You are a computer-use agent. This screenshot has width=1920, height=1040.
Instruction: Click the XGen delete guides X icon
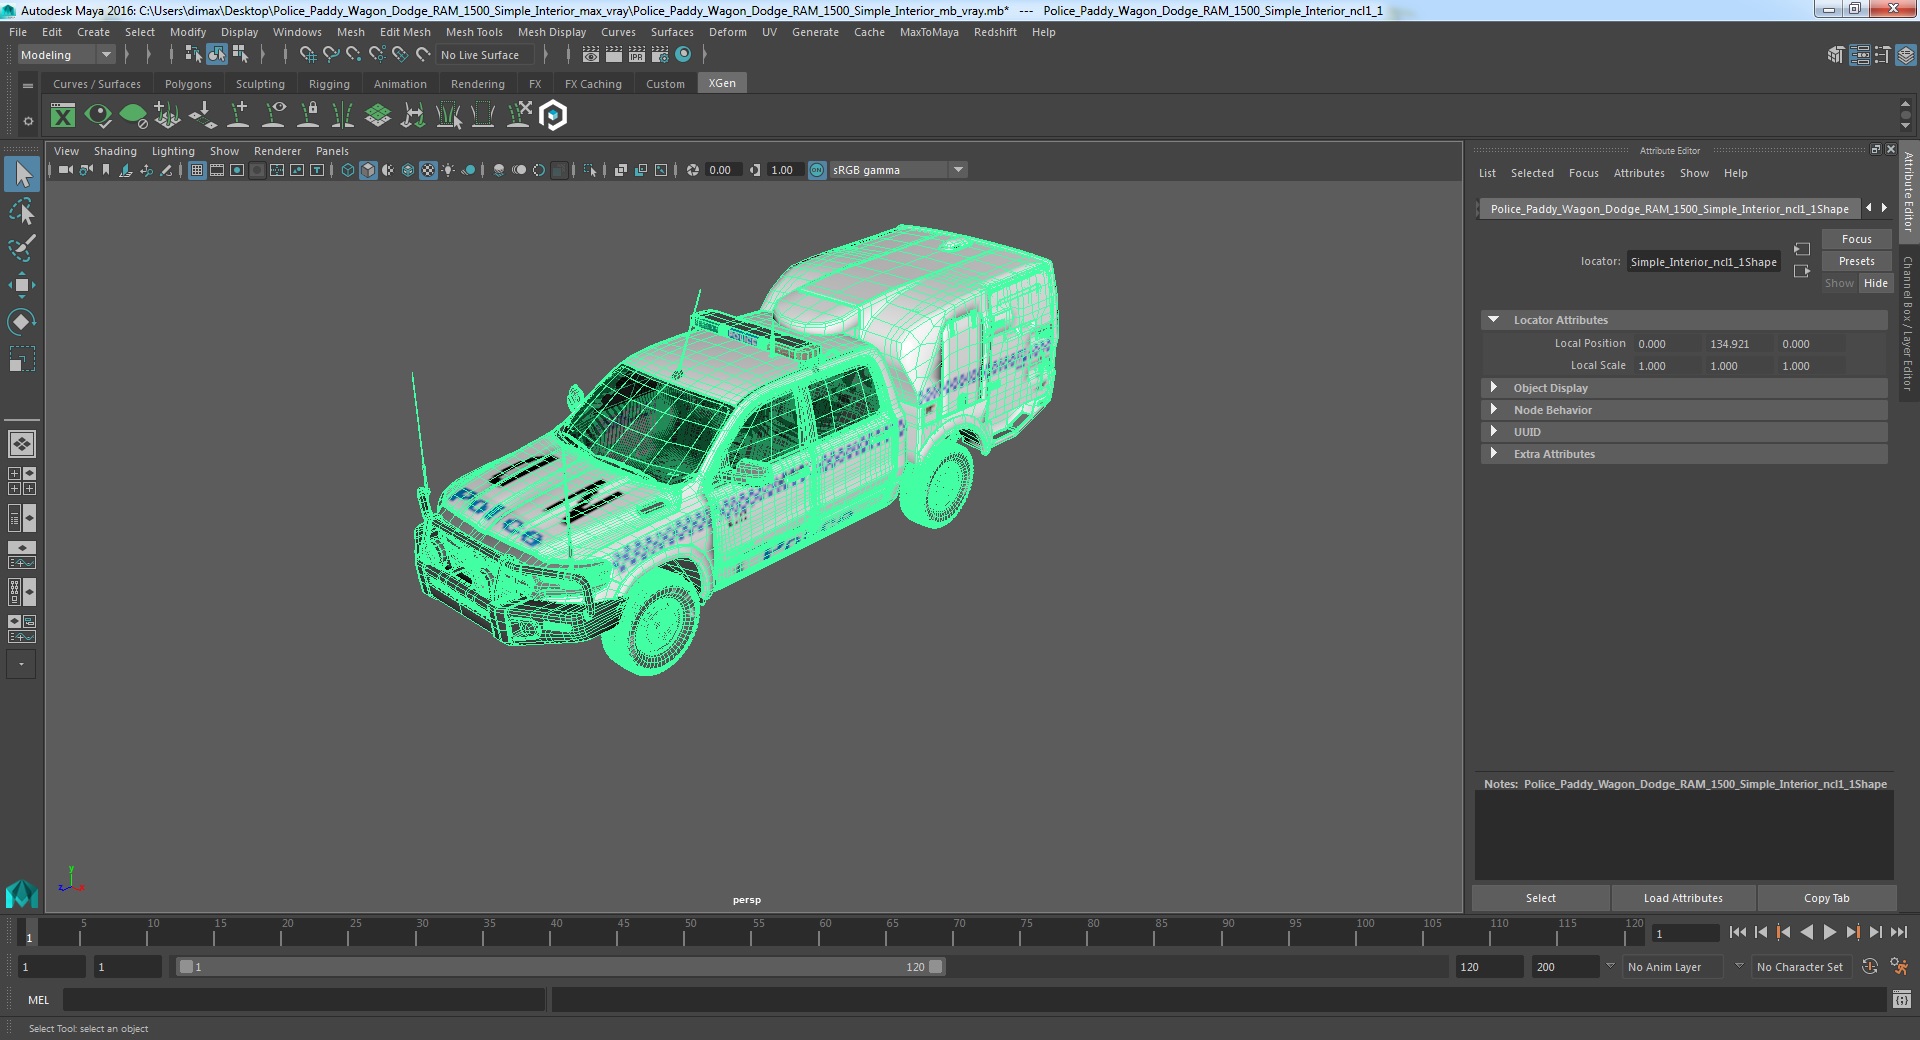coord(519,116)
